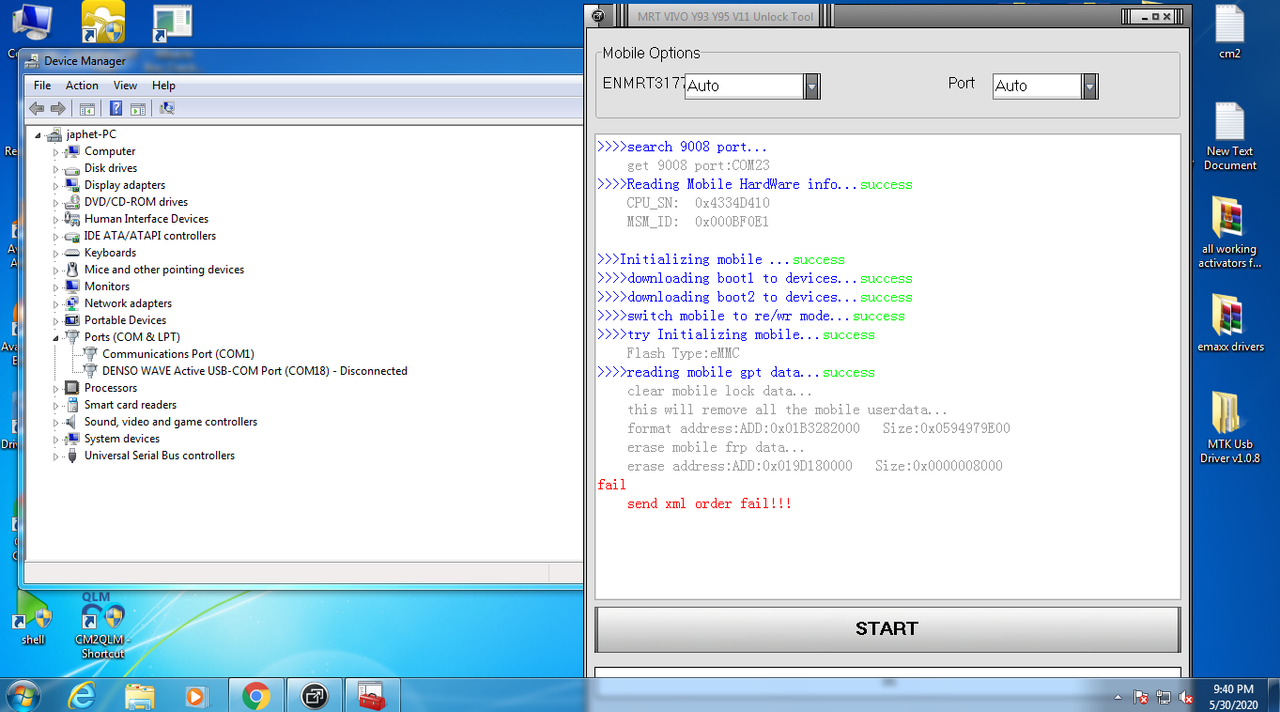Expand the Disk drives node
The width and height of the screenshot is (1280, 712).
pyautogui.click(x=56, y=169)
